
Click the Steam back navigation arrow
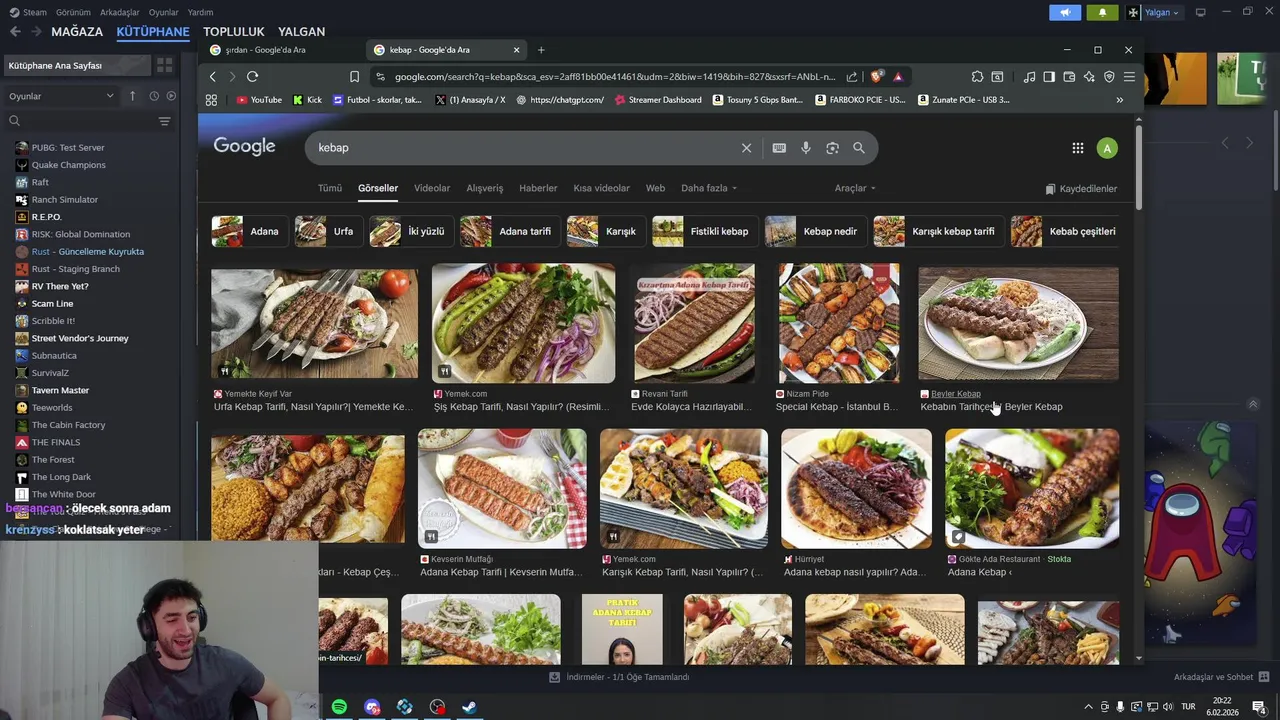tap(15, 31)
